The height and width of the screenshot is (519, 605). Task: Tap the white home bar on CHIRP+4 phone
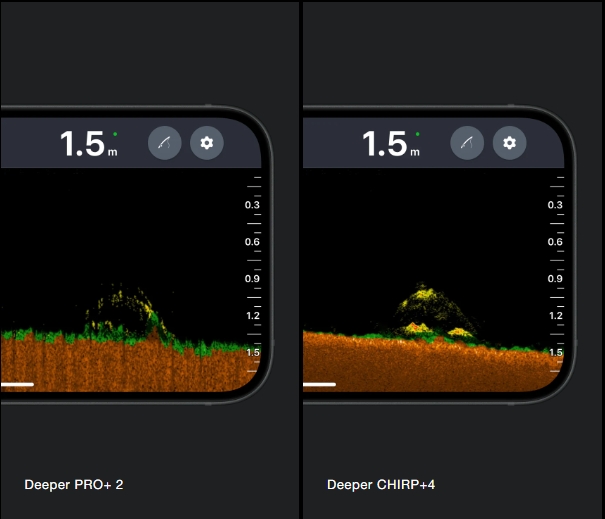tap(319, 384)
